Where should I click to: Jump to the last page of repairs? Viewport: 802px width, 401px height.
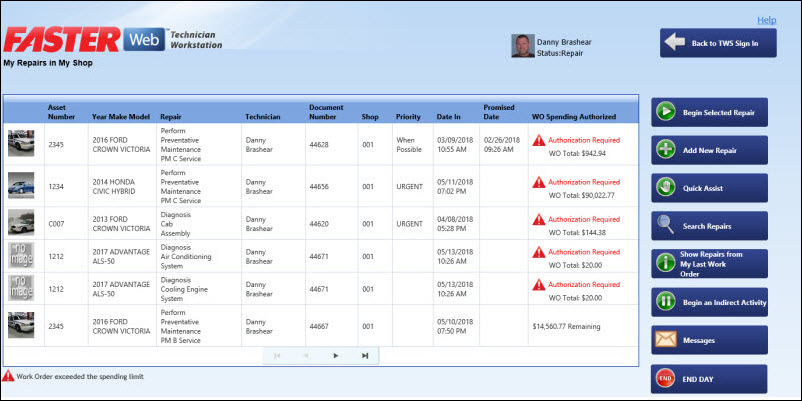pyautogui.click(x=365, y=355)
